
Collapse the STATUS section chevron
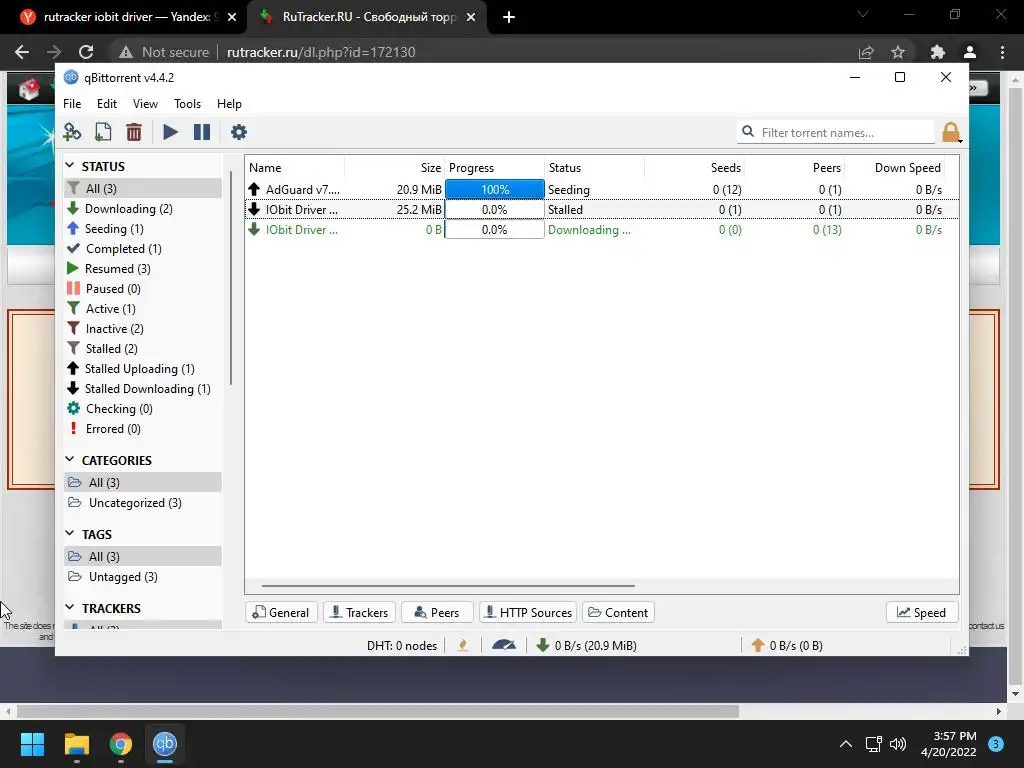click(70, 166)
